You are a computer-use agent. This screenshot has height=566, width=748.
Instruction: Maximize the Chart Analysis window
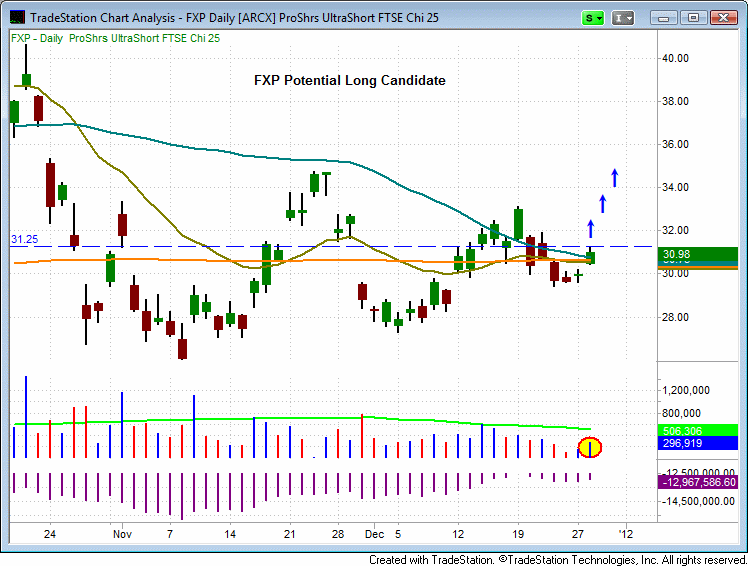point(693,18)
